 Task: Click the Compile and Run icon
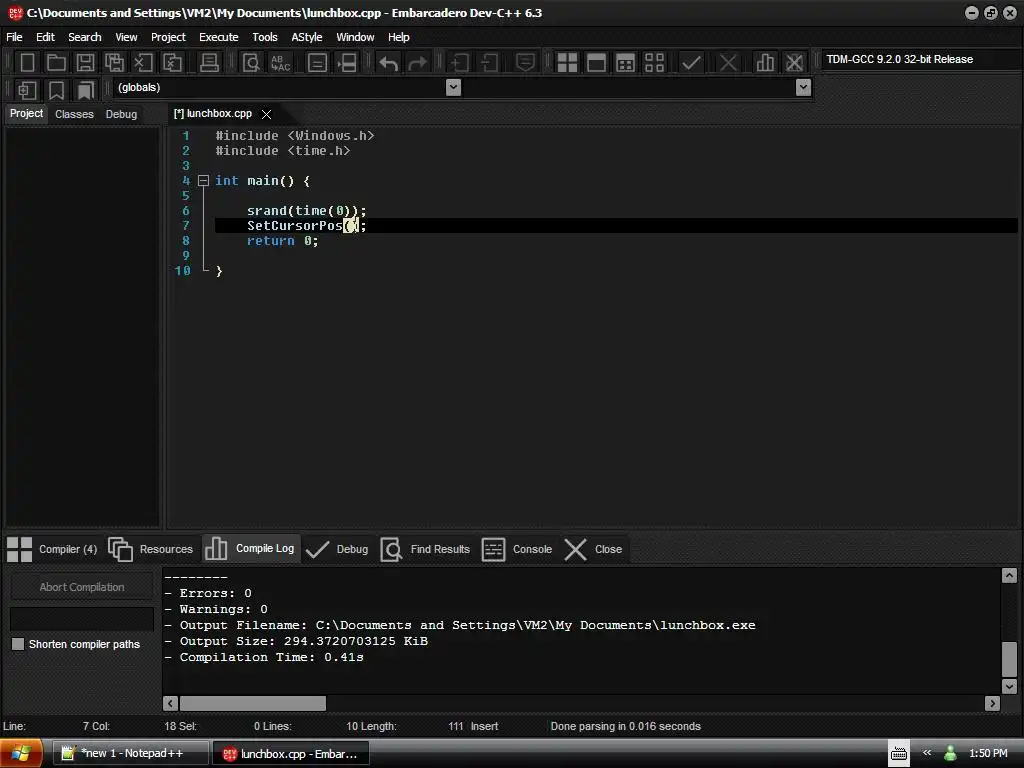(625, 63)
